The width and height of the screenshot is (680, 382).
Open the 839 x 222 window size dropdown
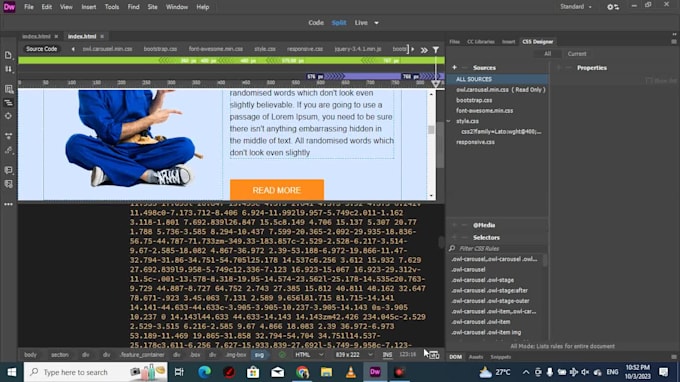point(353,355)
